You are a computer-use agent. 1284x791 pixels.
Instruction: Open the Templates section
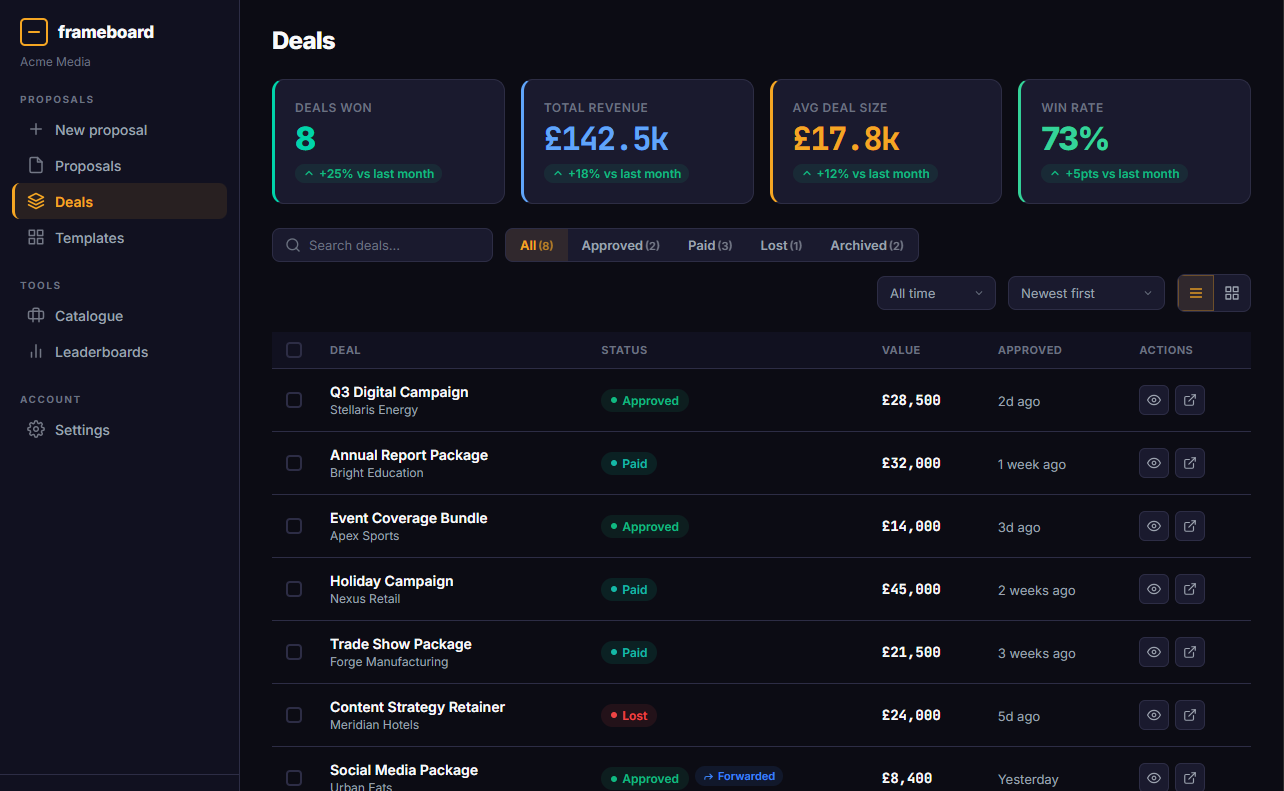[x=119, y=238]
